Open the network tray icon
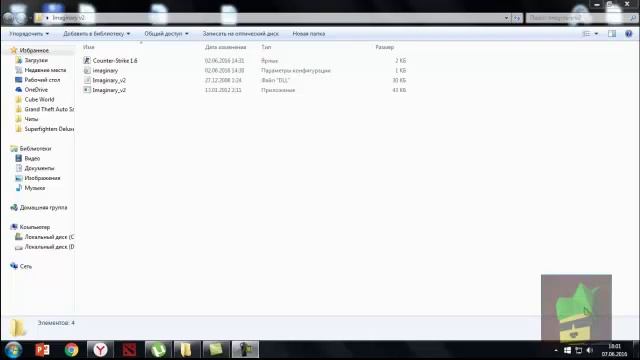Image resolution: width=640 pixels, height=360 pixels. 578,351
